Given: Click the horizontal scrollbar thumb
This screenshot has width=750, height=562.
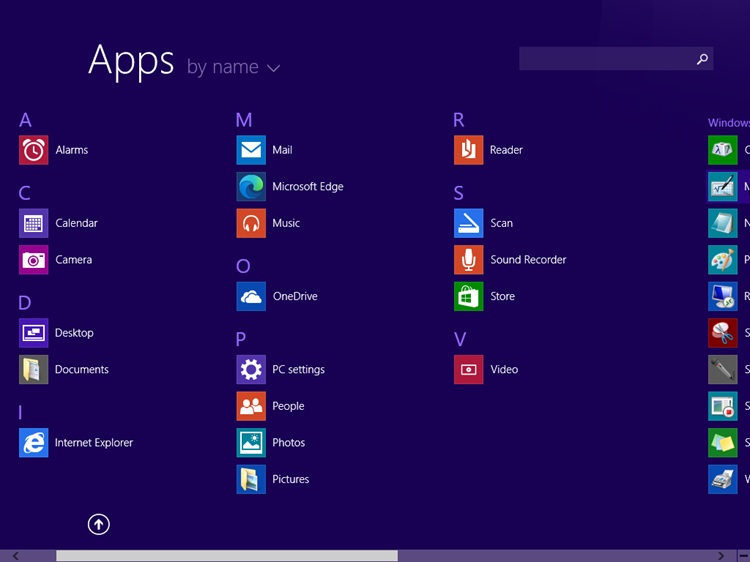Looking at the screenshot, I should [x=227, y=556].
